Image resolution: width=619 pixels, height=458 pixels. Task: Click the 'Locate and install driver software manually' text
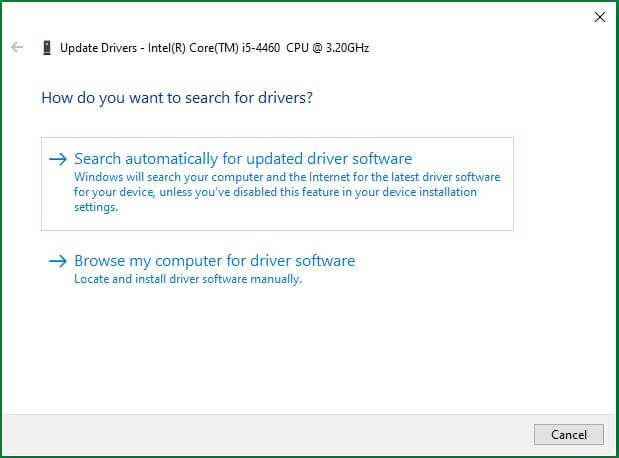pyautogui.click(x=188, y=279)
